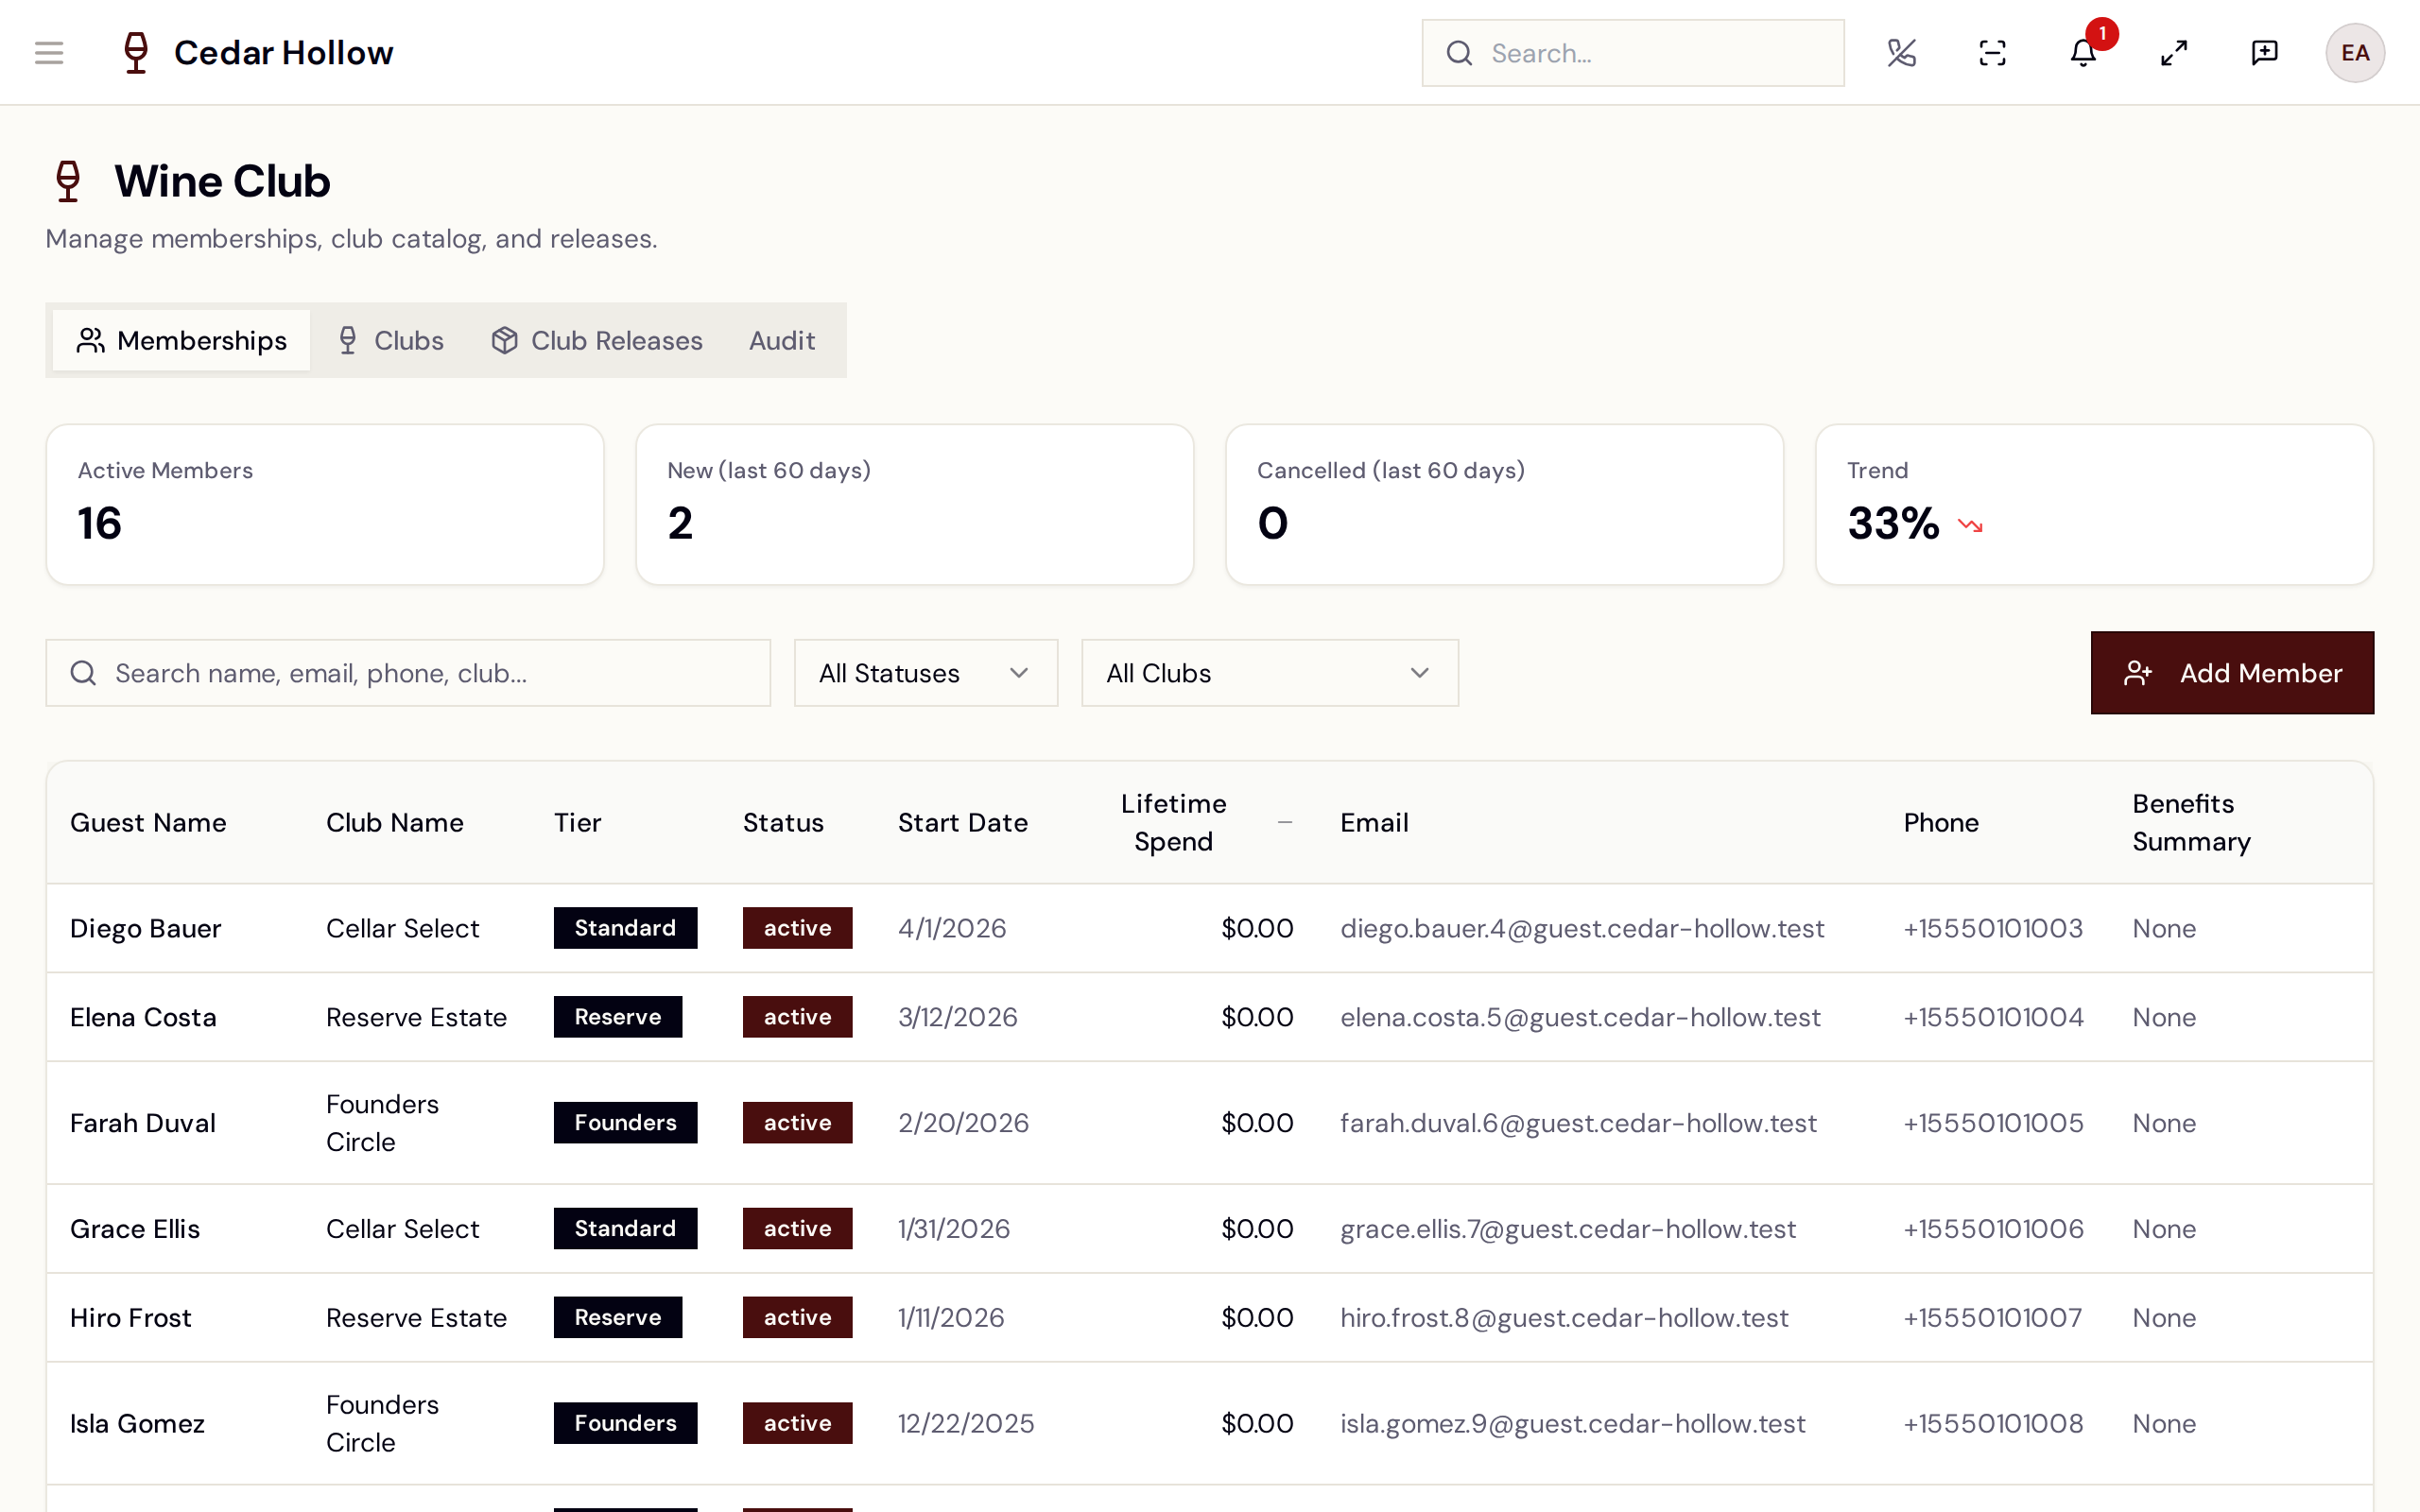The width and height of the screenshot is (2420, 1512).
Task: Click phone number +15550101008
Action: 1993,1423
